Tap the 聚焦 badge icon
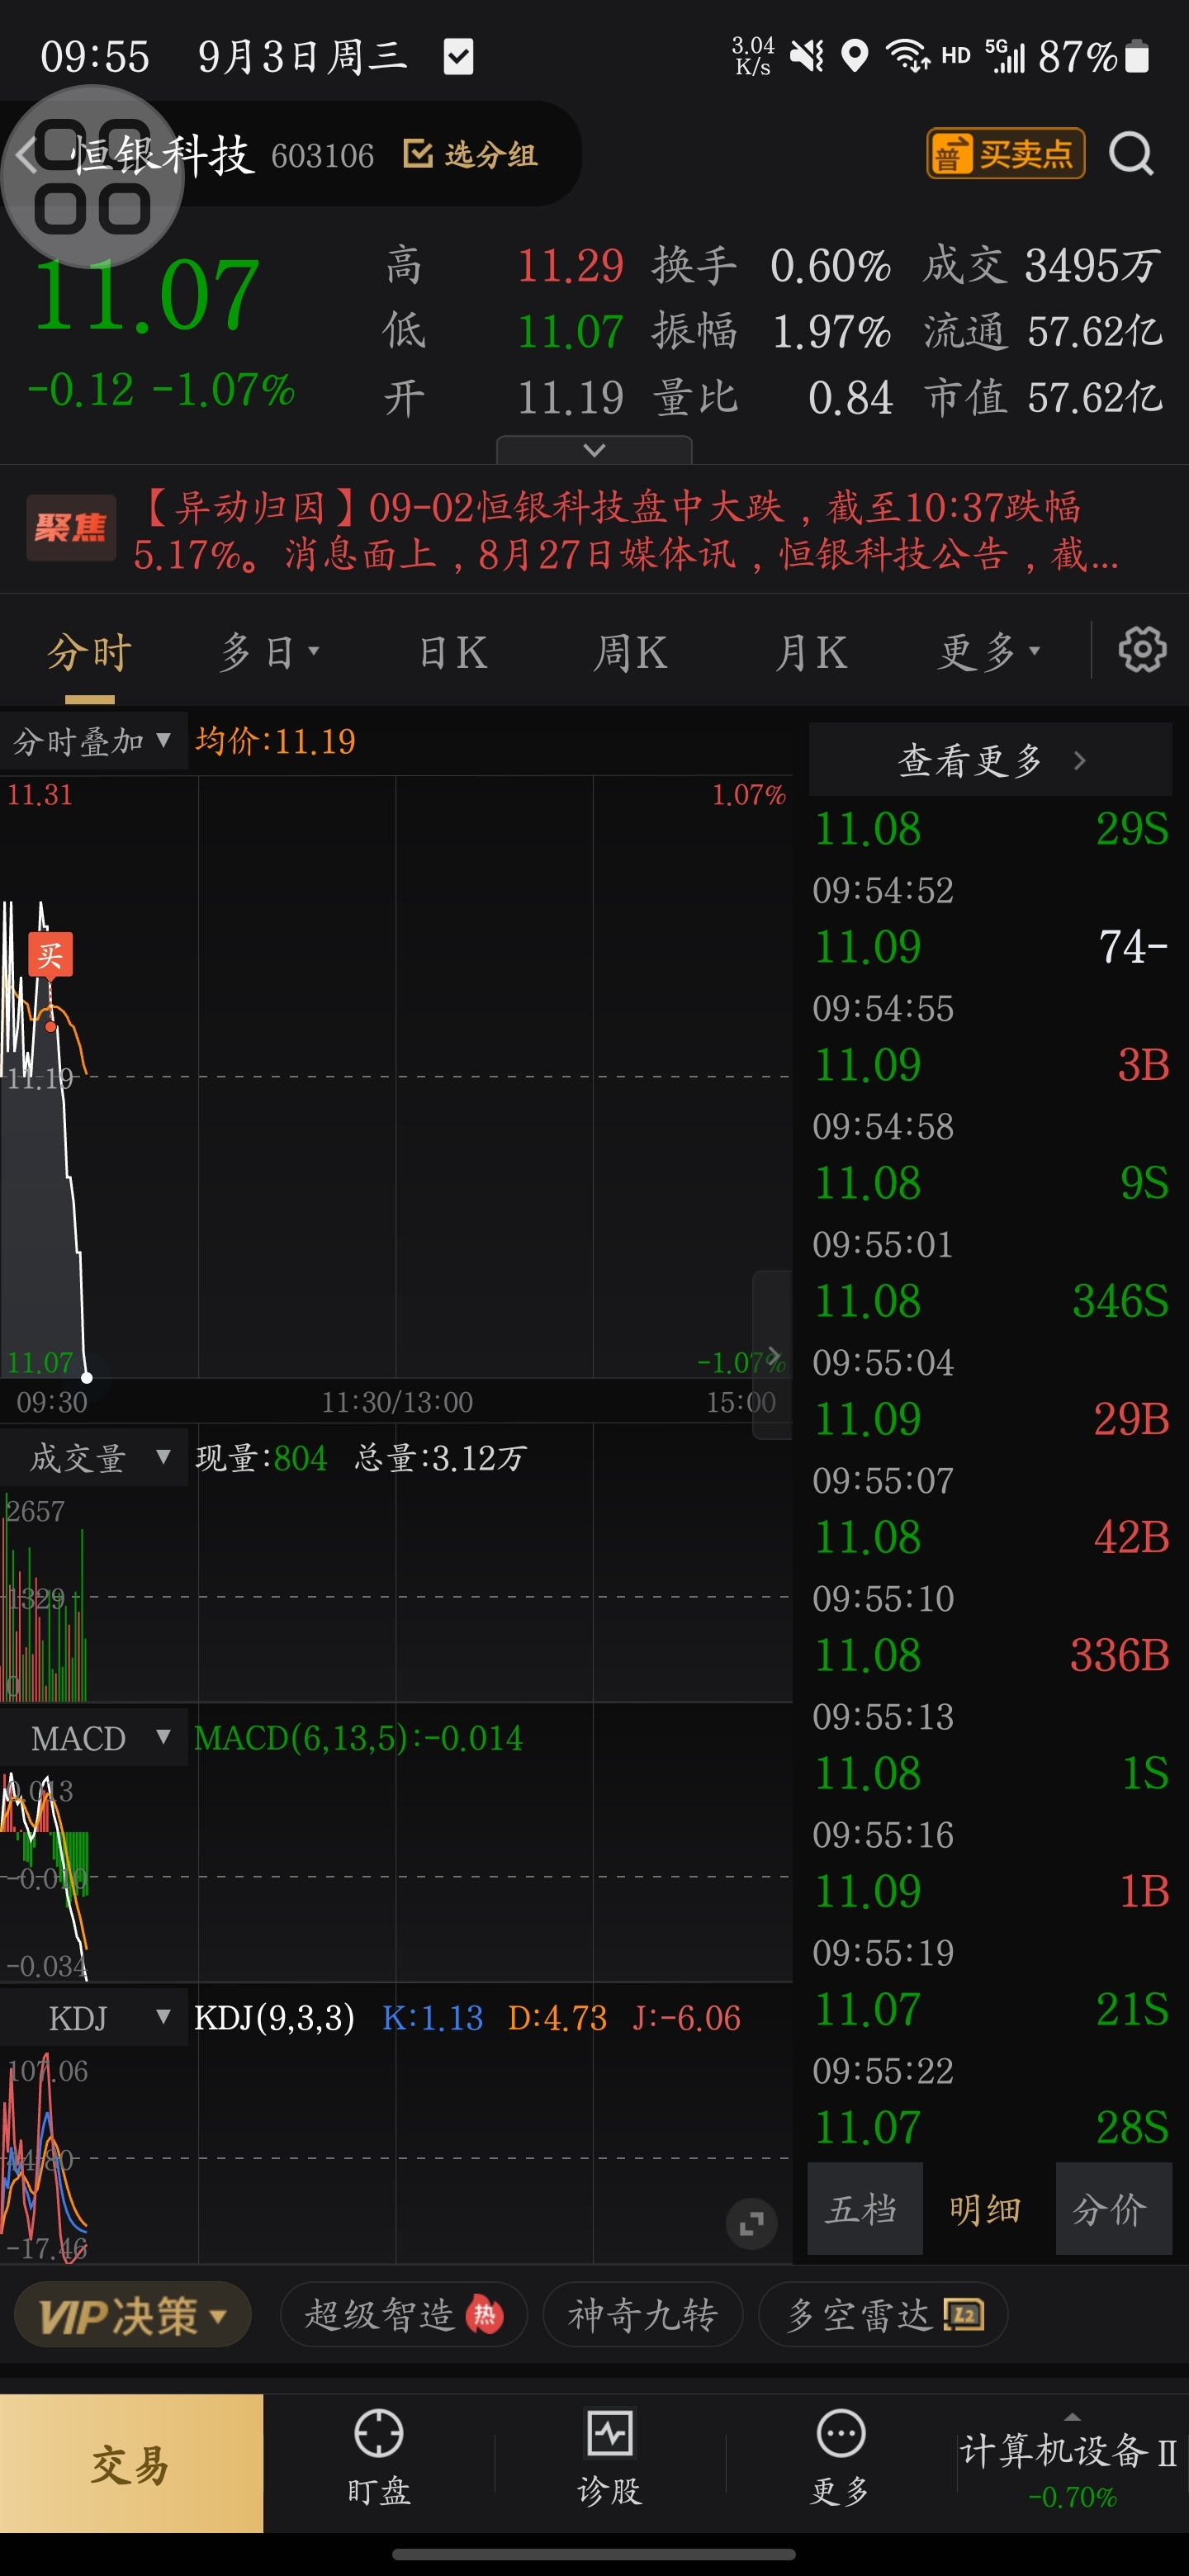Image resolution: width=1189 pixels, height=2576 pixels. [70, 527]
